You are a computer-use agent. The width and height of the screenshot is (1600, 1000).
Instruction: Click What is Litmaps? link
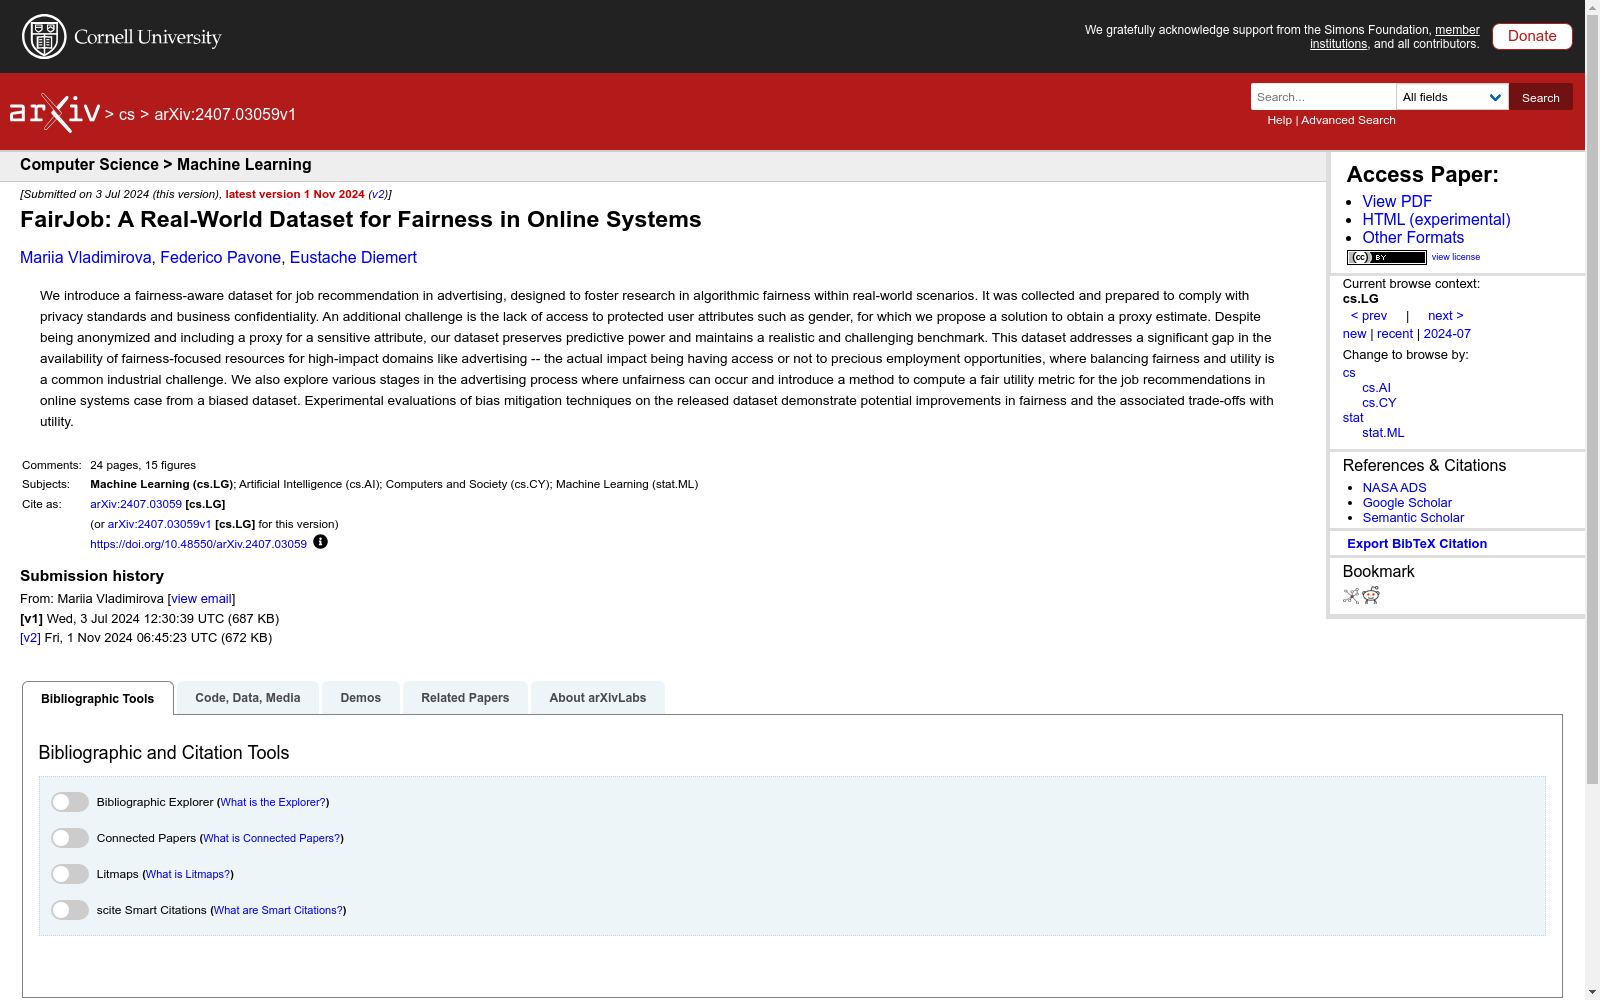pyautogui.click(x=188, y=874)
